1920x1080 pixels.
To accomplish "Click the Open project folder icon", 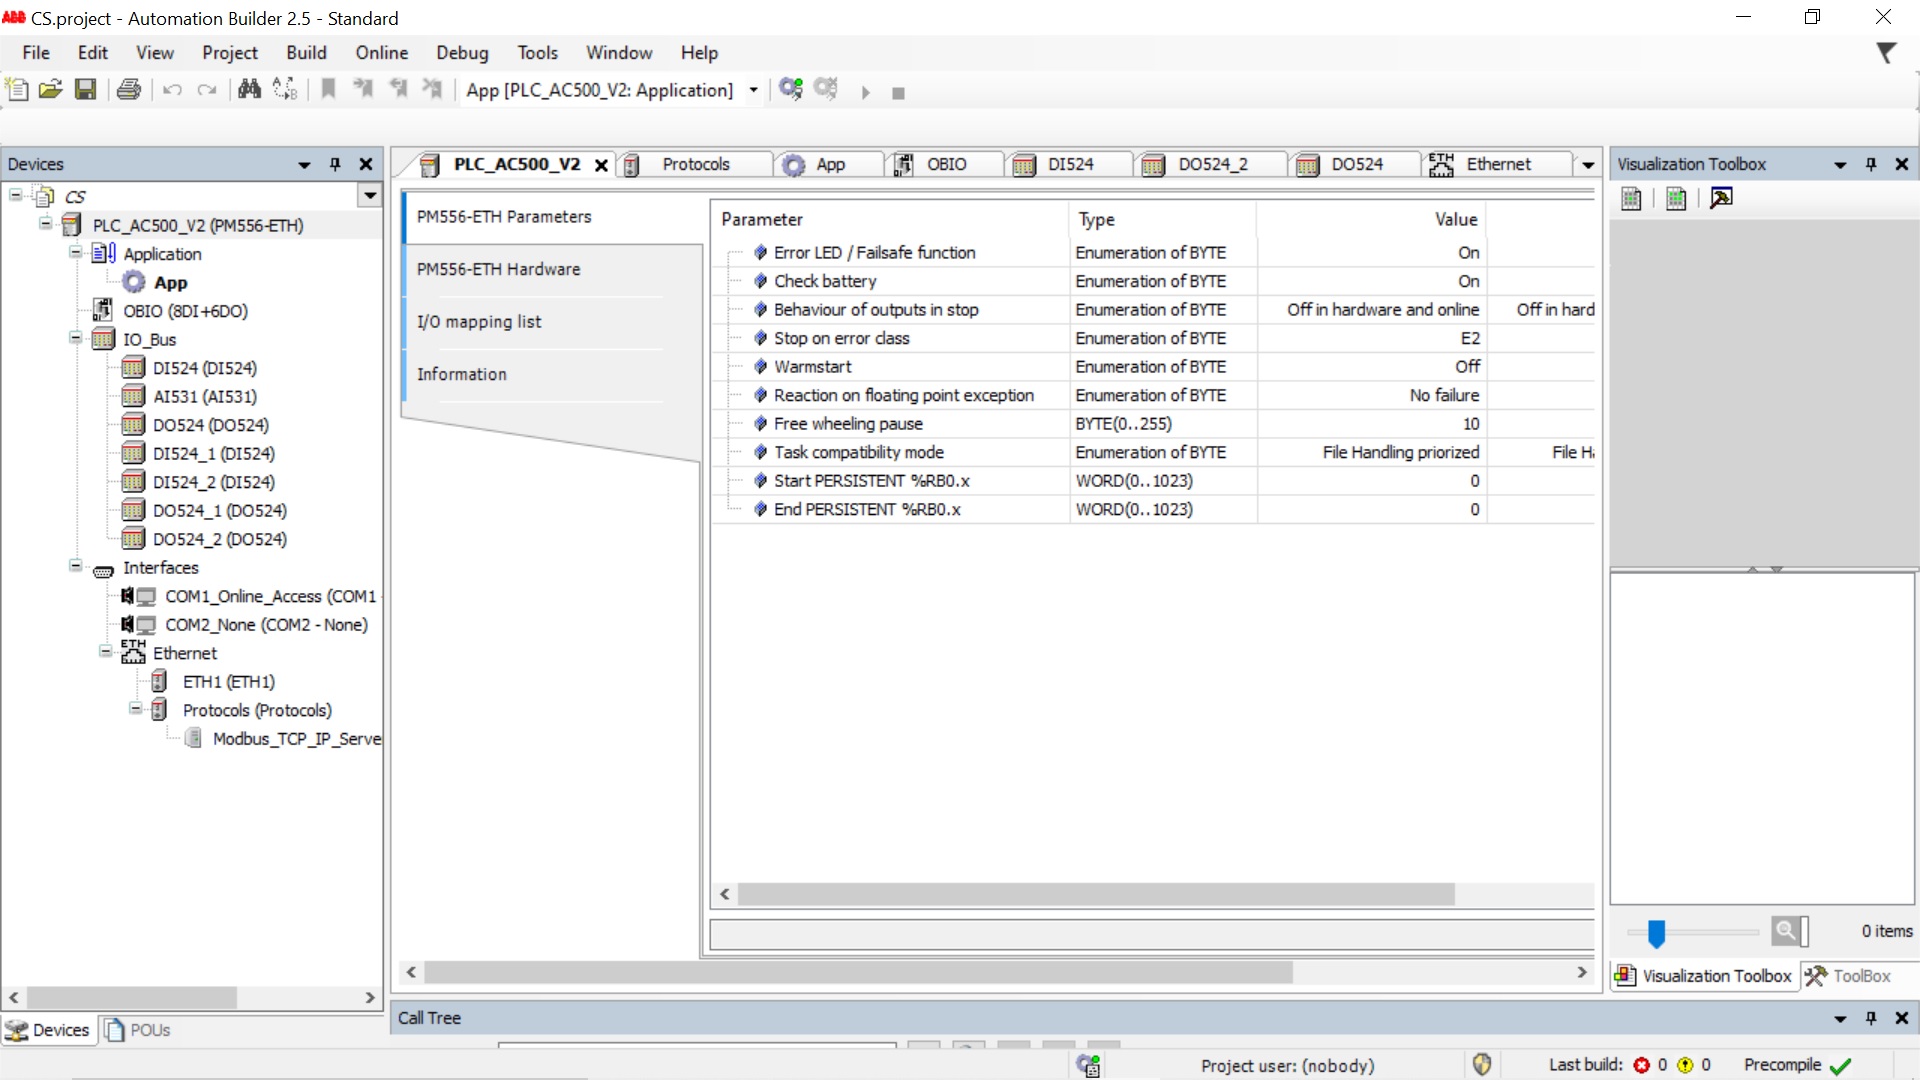I will [x=51, y=90].
